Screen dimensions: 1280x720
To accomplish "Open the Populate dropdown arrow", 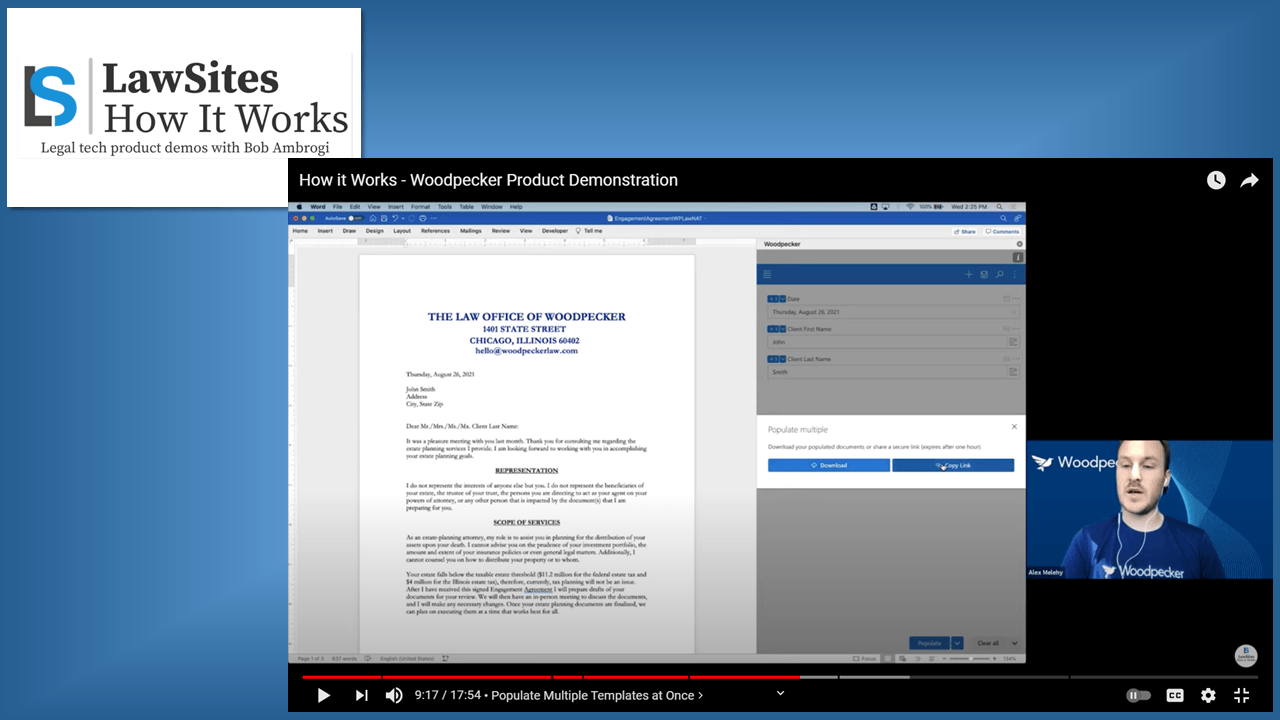I will click(957, 643).
